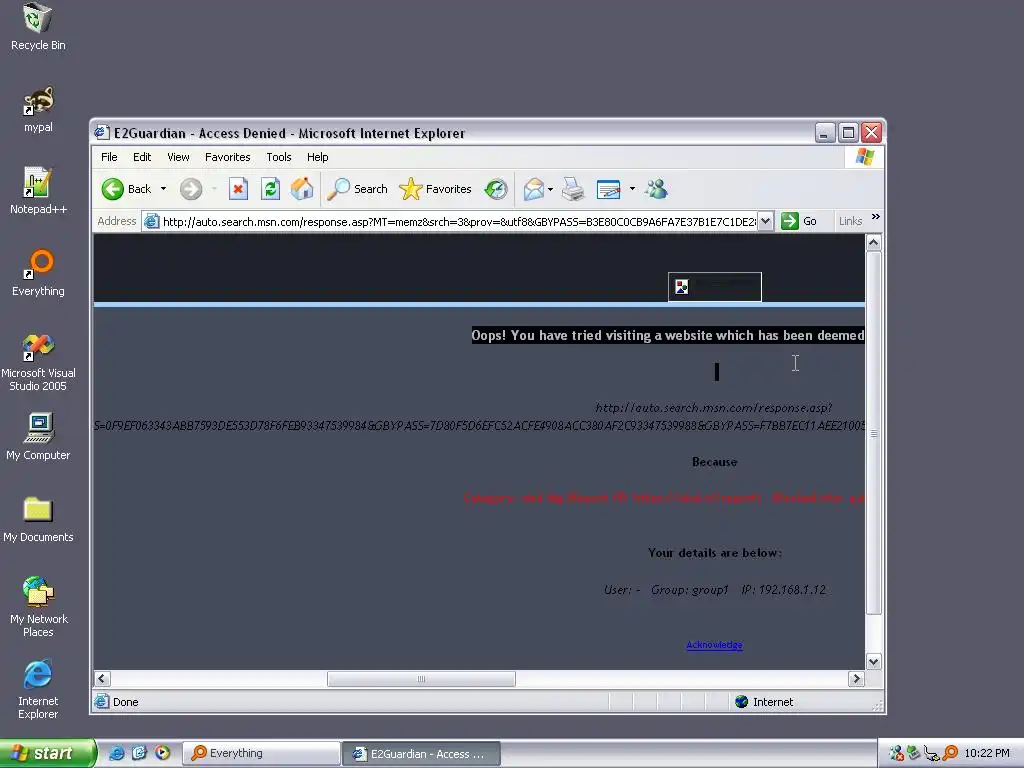
Task: Click the broken image placeholder in header
Action: tap(714, 287)
